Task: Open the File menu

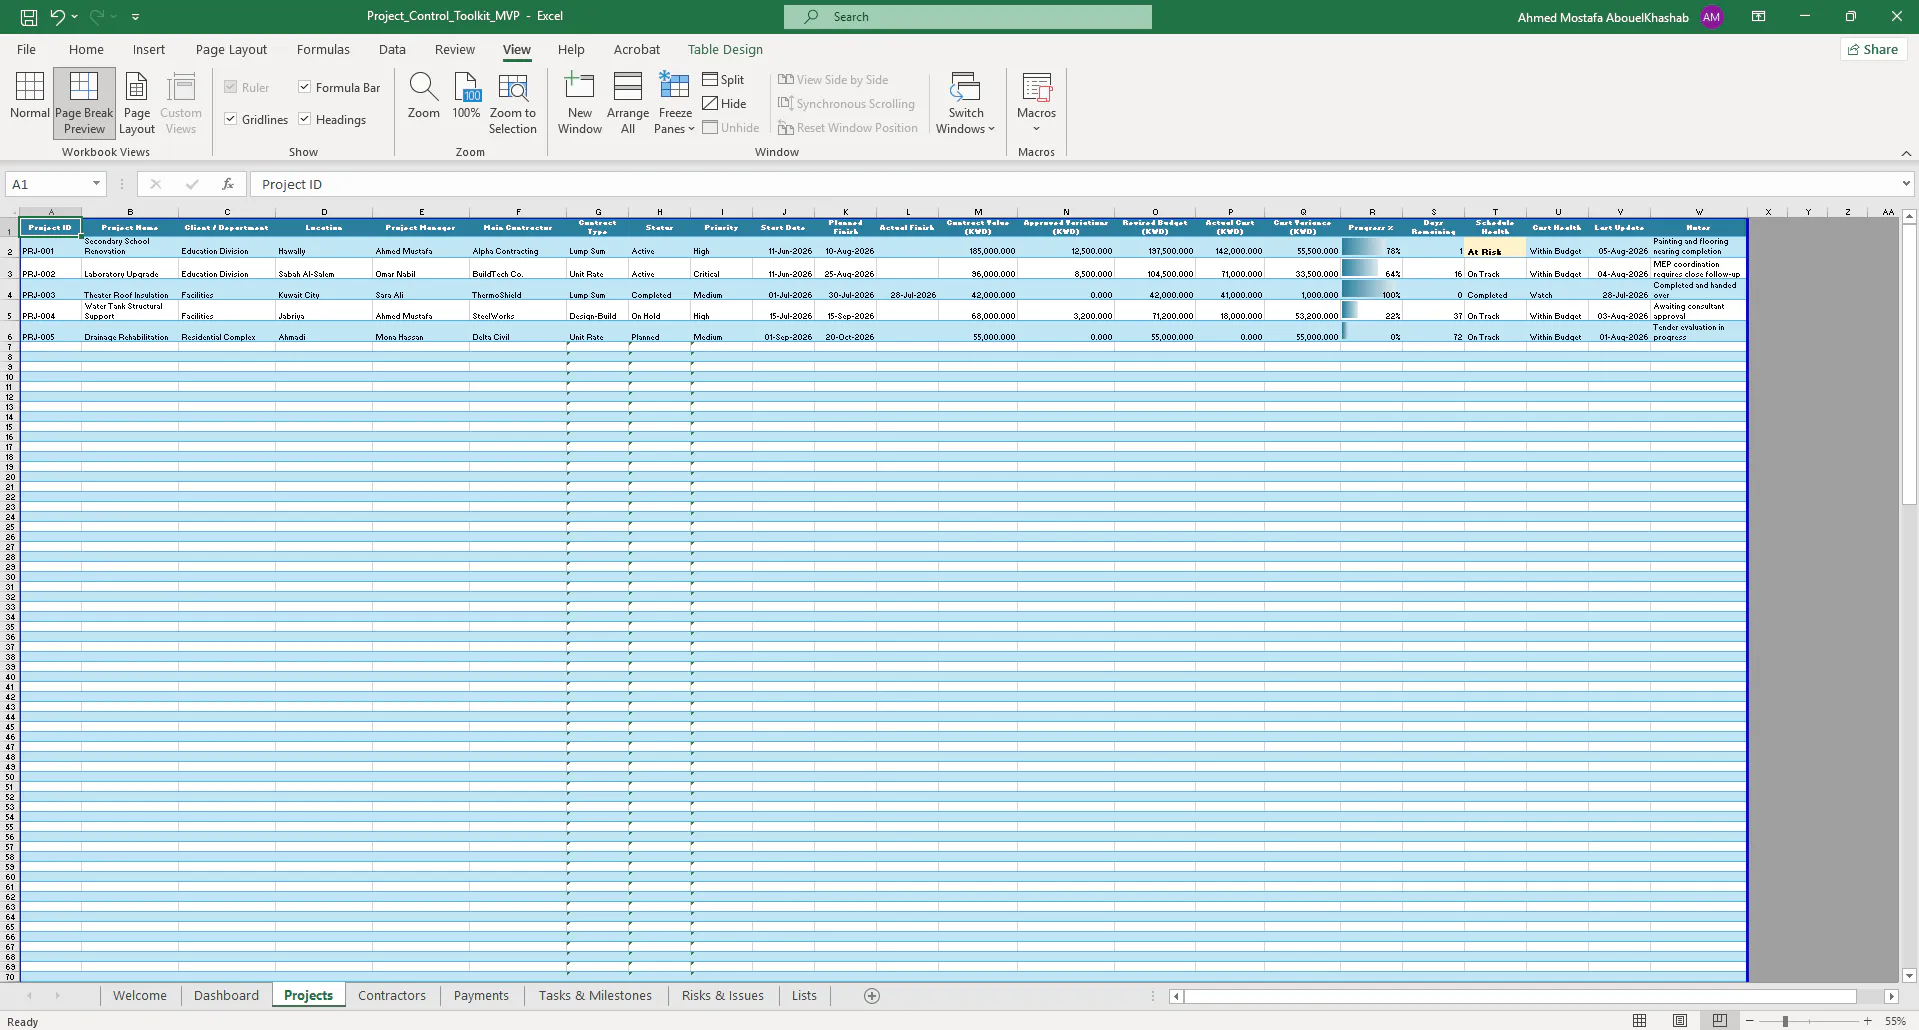Action: click(27, 49)
